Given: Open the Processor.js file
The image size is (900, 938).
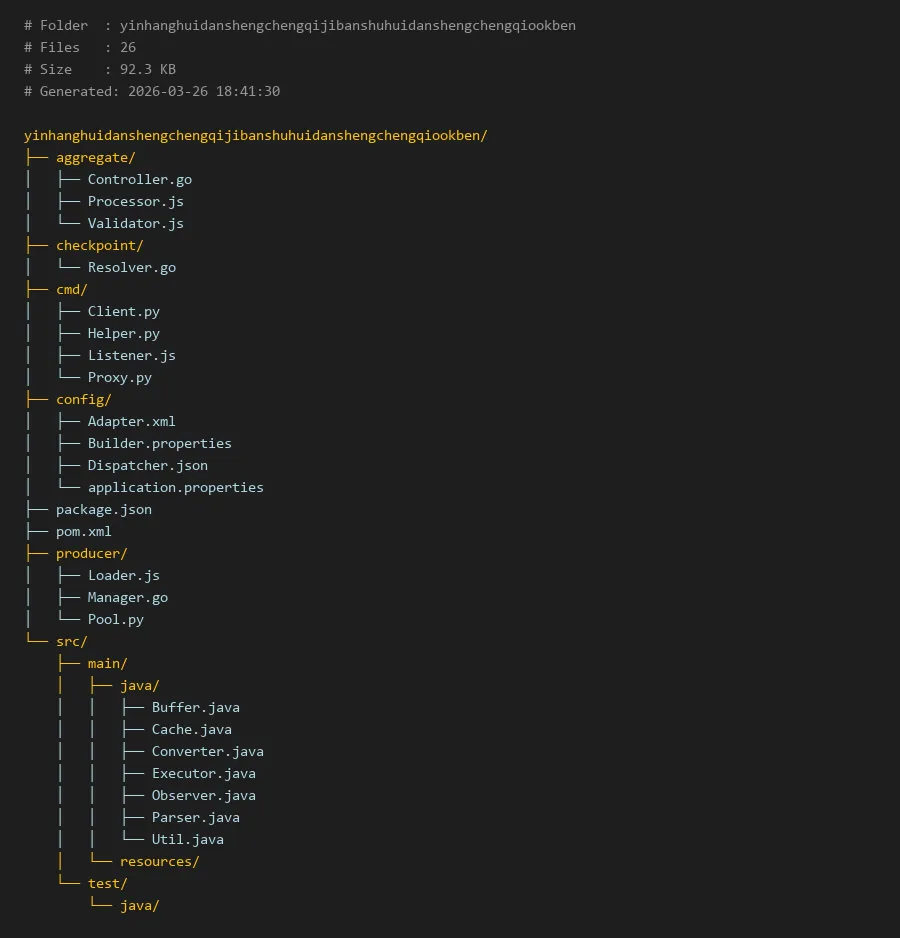Looking at the screenshot, I should coord(135,201).
